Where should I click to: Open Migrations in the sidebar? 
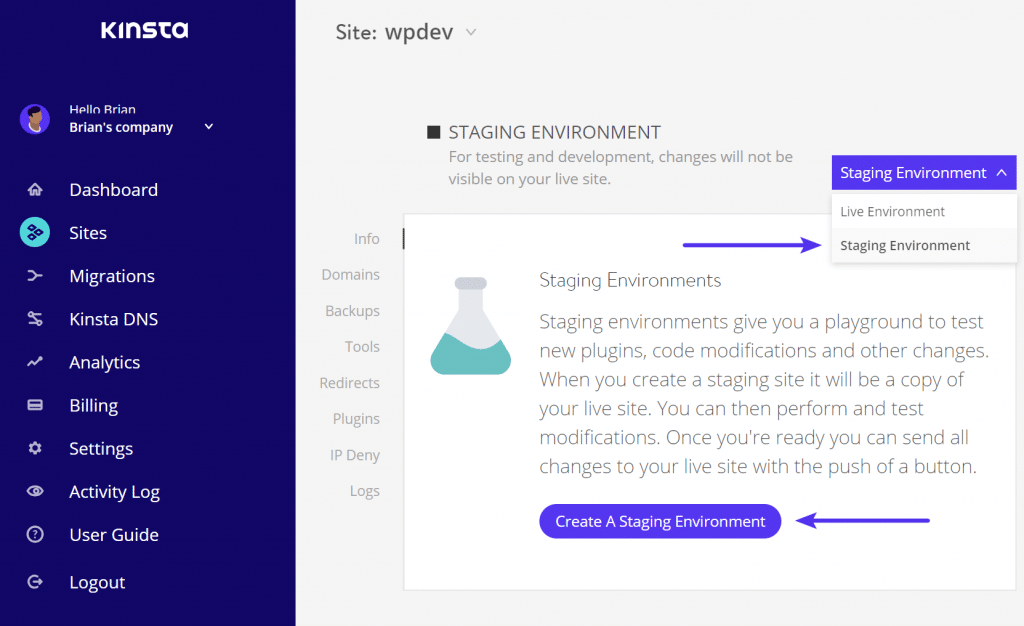112,276
